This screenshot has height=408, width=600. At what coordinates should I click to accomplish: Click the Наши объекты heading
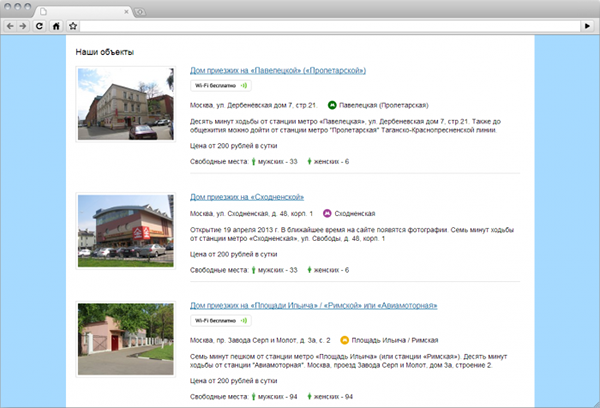pos(104,52)
